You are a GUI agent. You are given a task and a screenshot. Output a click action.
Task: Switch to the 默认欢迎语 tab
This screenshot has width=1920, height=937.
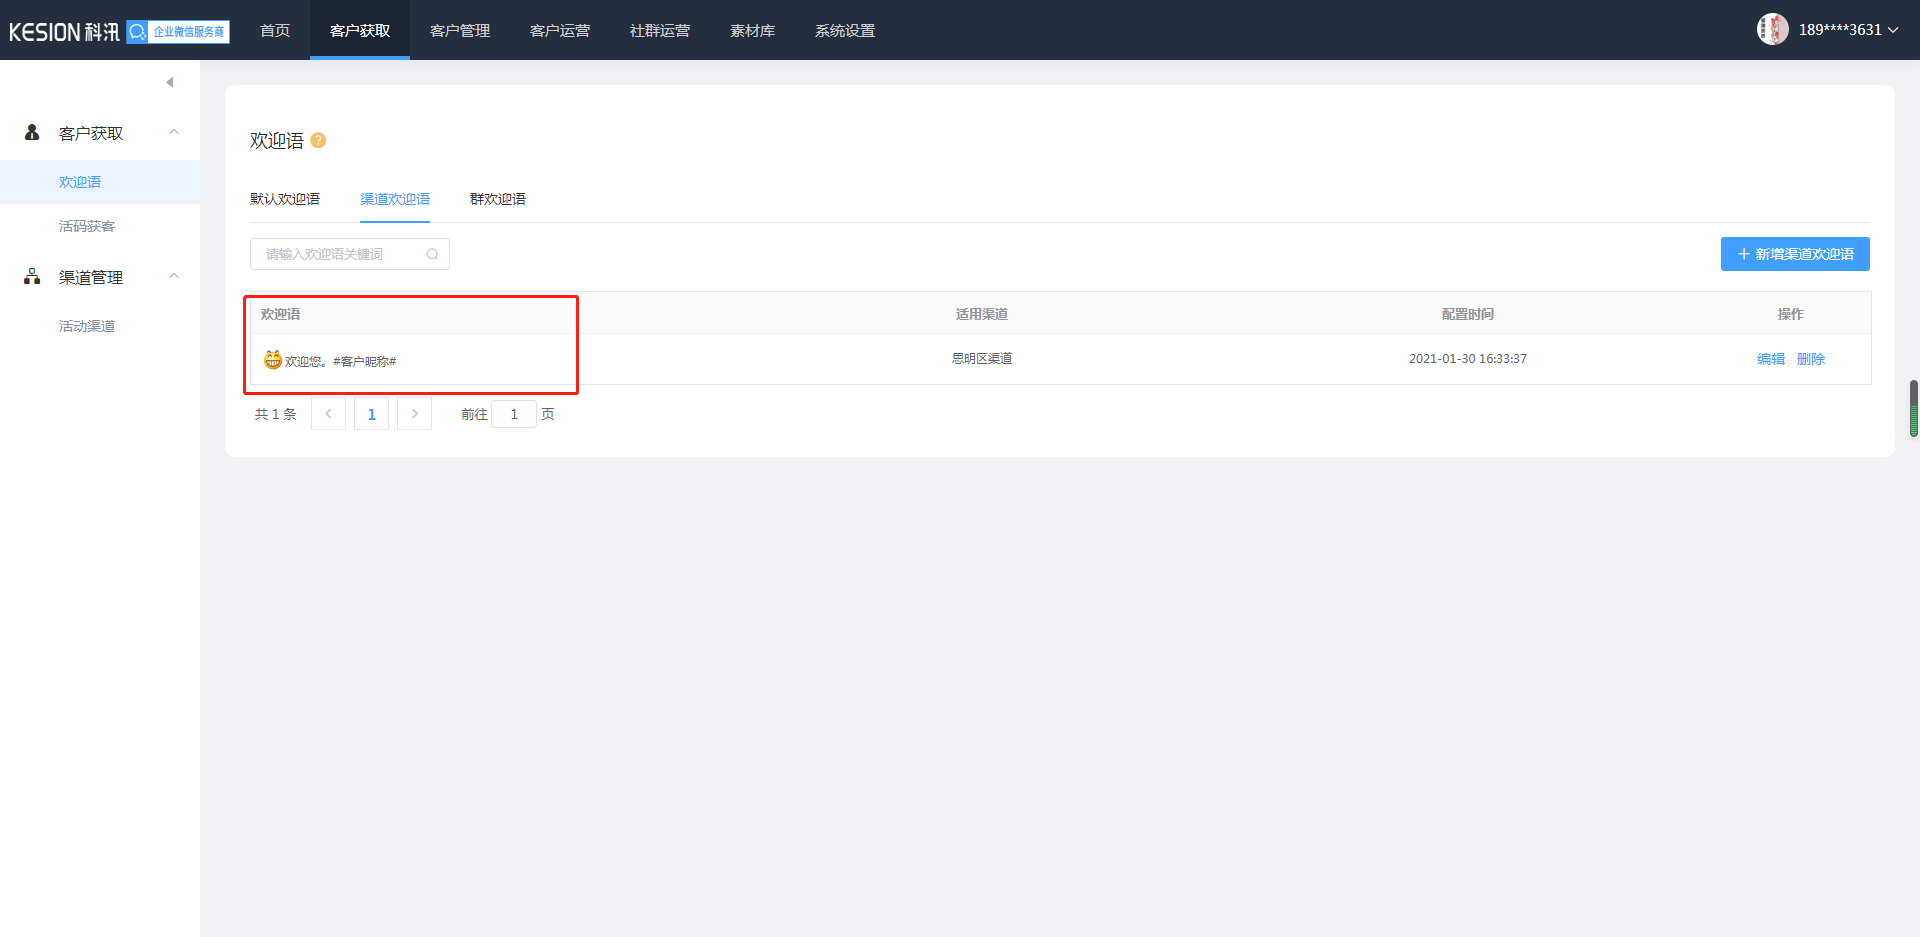point(285,199)
